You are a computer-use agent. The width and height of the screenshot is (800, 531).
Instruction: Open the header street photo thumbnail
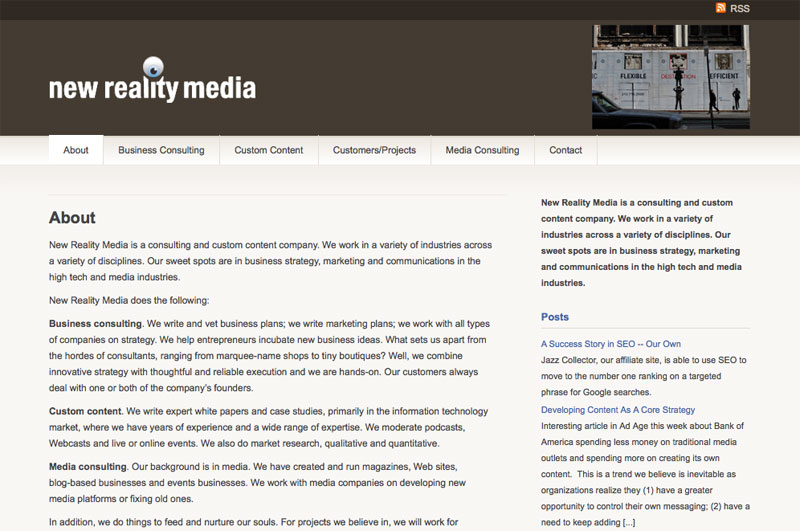click(670, 77)
